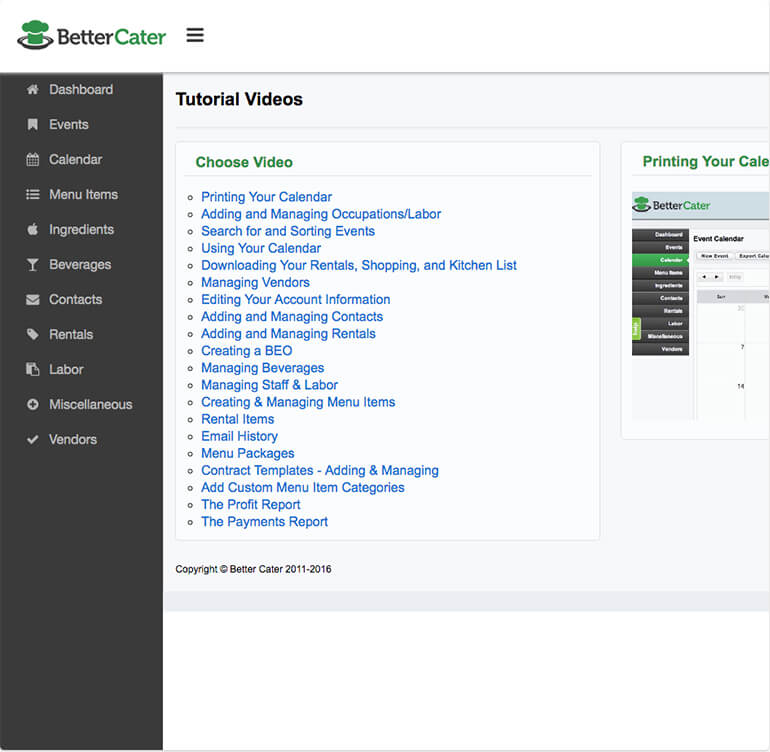Open Search for and Sorting Events video
The height and width of the screenshot is (752, 770).
(x=288, y=231)
